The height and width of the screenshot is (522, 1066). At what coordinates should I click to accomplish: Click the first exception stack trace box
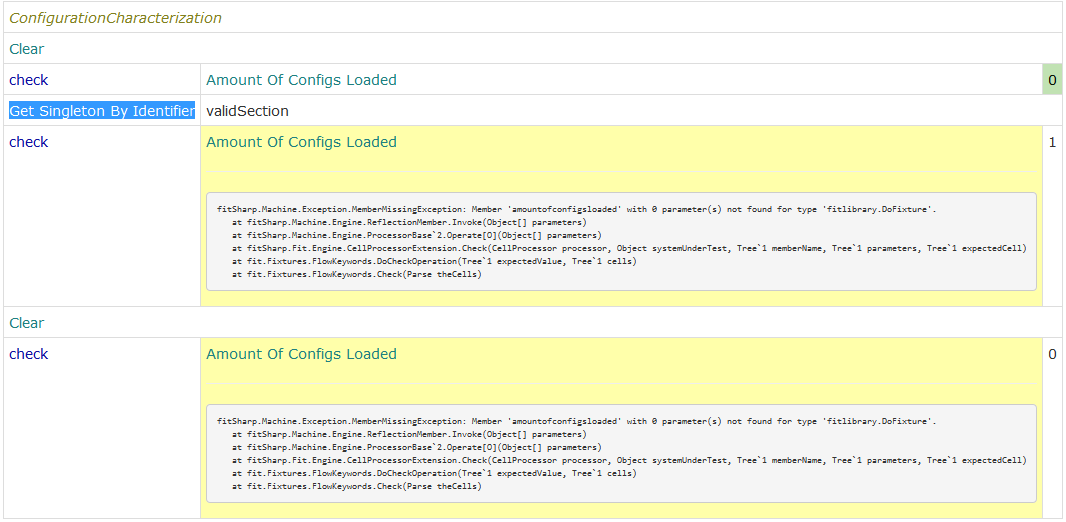(x=620, y=241)
